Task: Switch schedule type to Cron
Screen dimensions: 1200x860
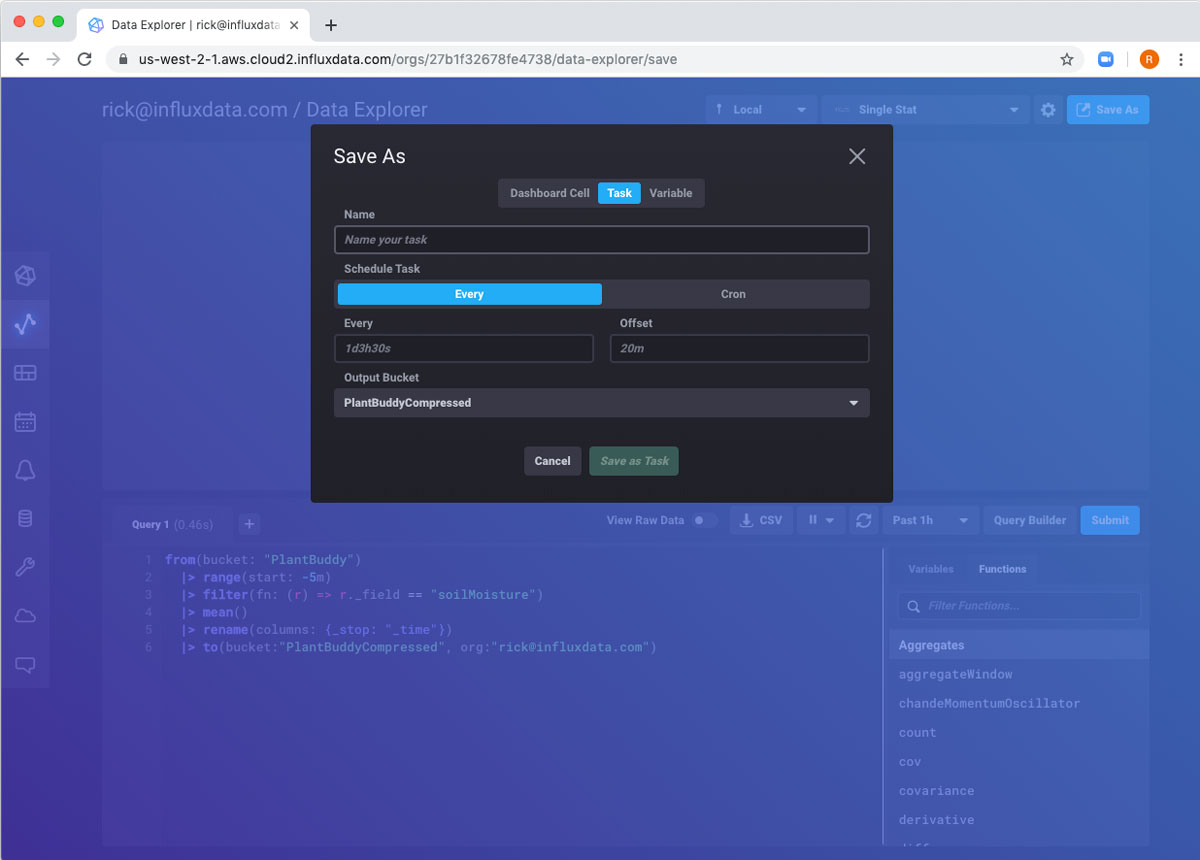Action: 733,294
